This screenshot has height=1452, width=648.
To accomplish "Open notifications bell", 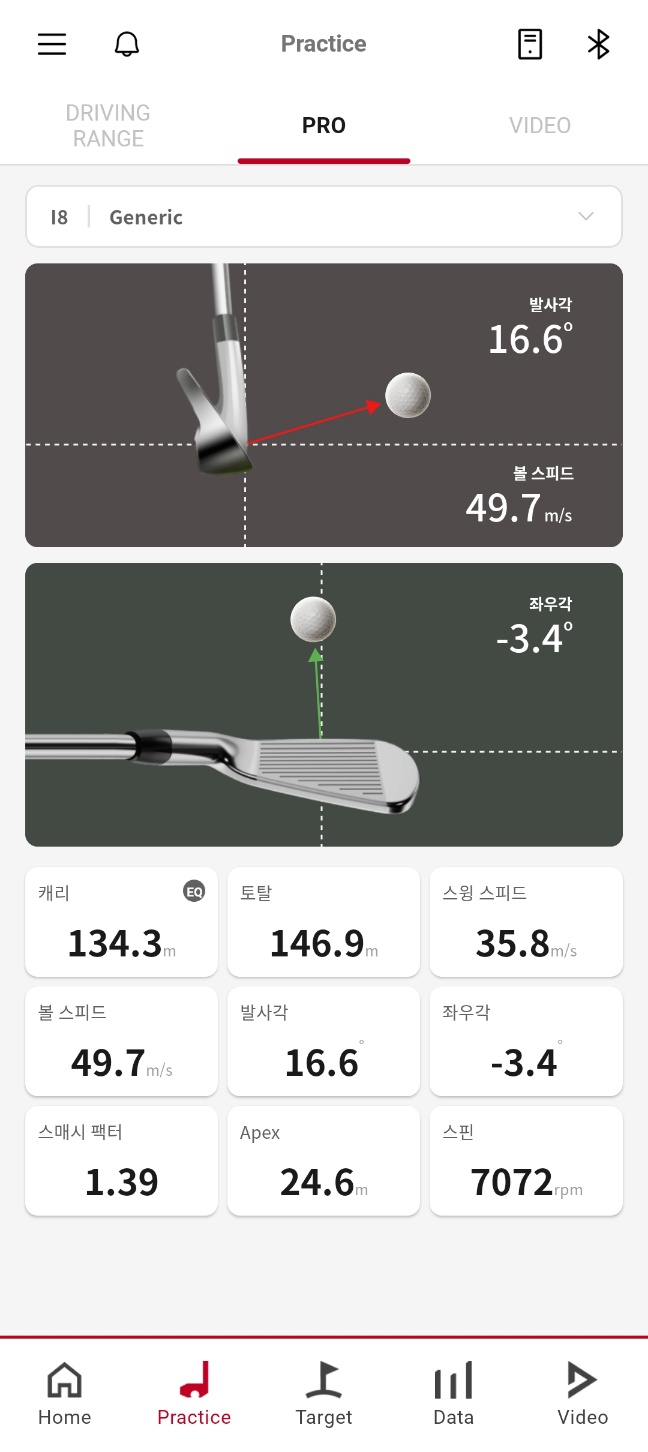I will tap(127, 44).
